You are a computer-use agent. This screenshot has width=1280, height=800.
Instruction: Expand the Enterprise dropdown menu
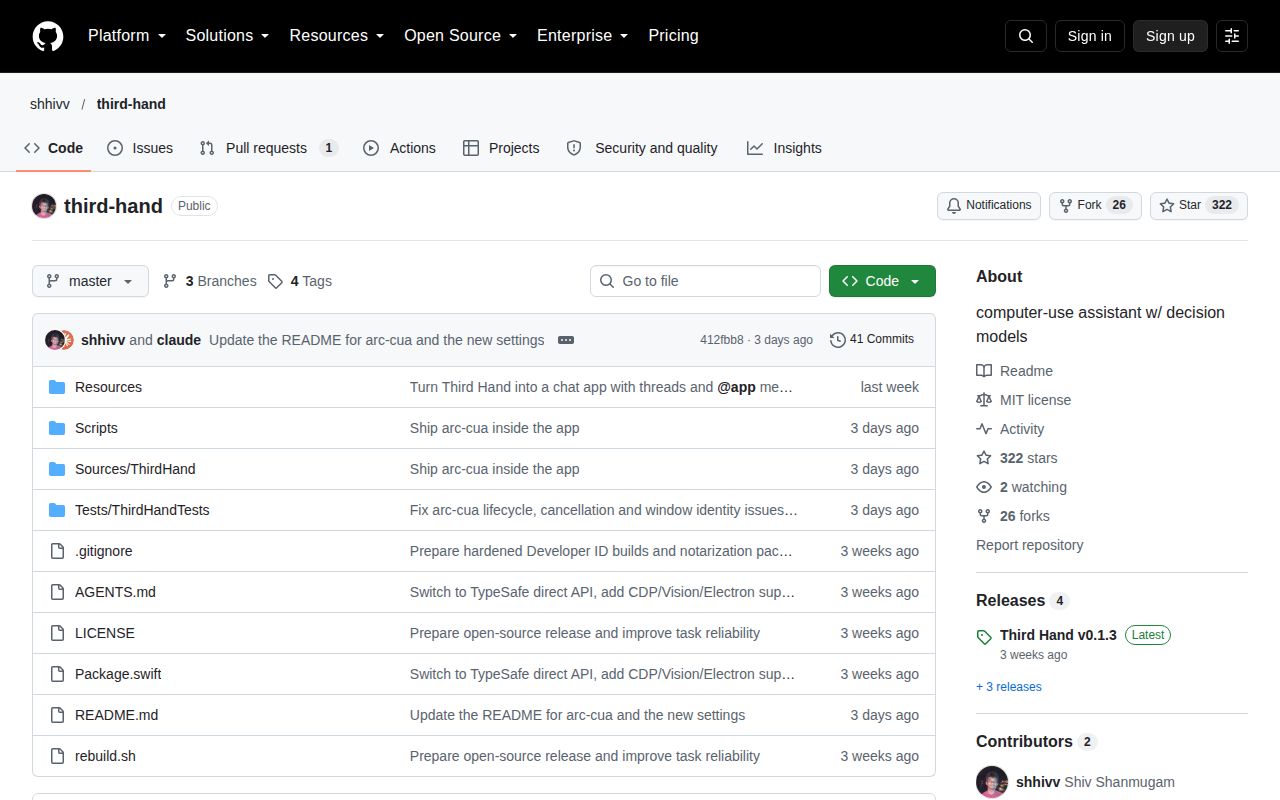[x=583, y=36]
